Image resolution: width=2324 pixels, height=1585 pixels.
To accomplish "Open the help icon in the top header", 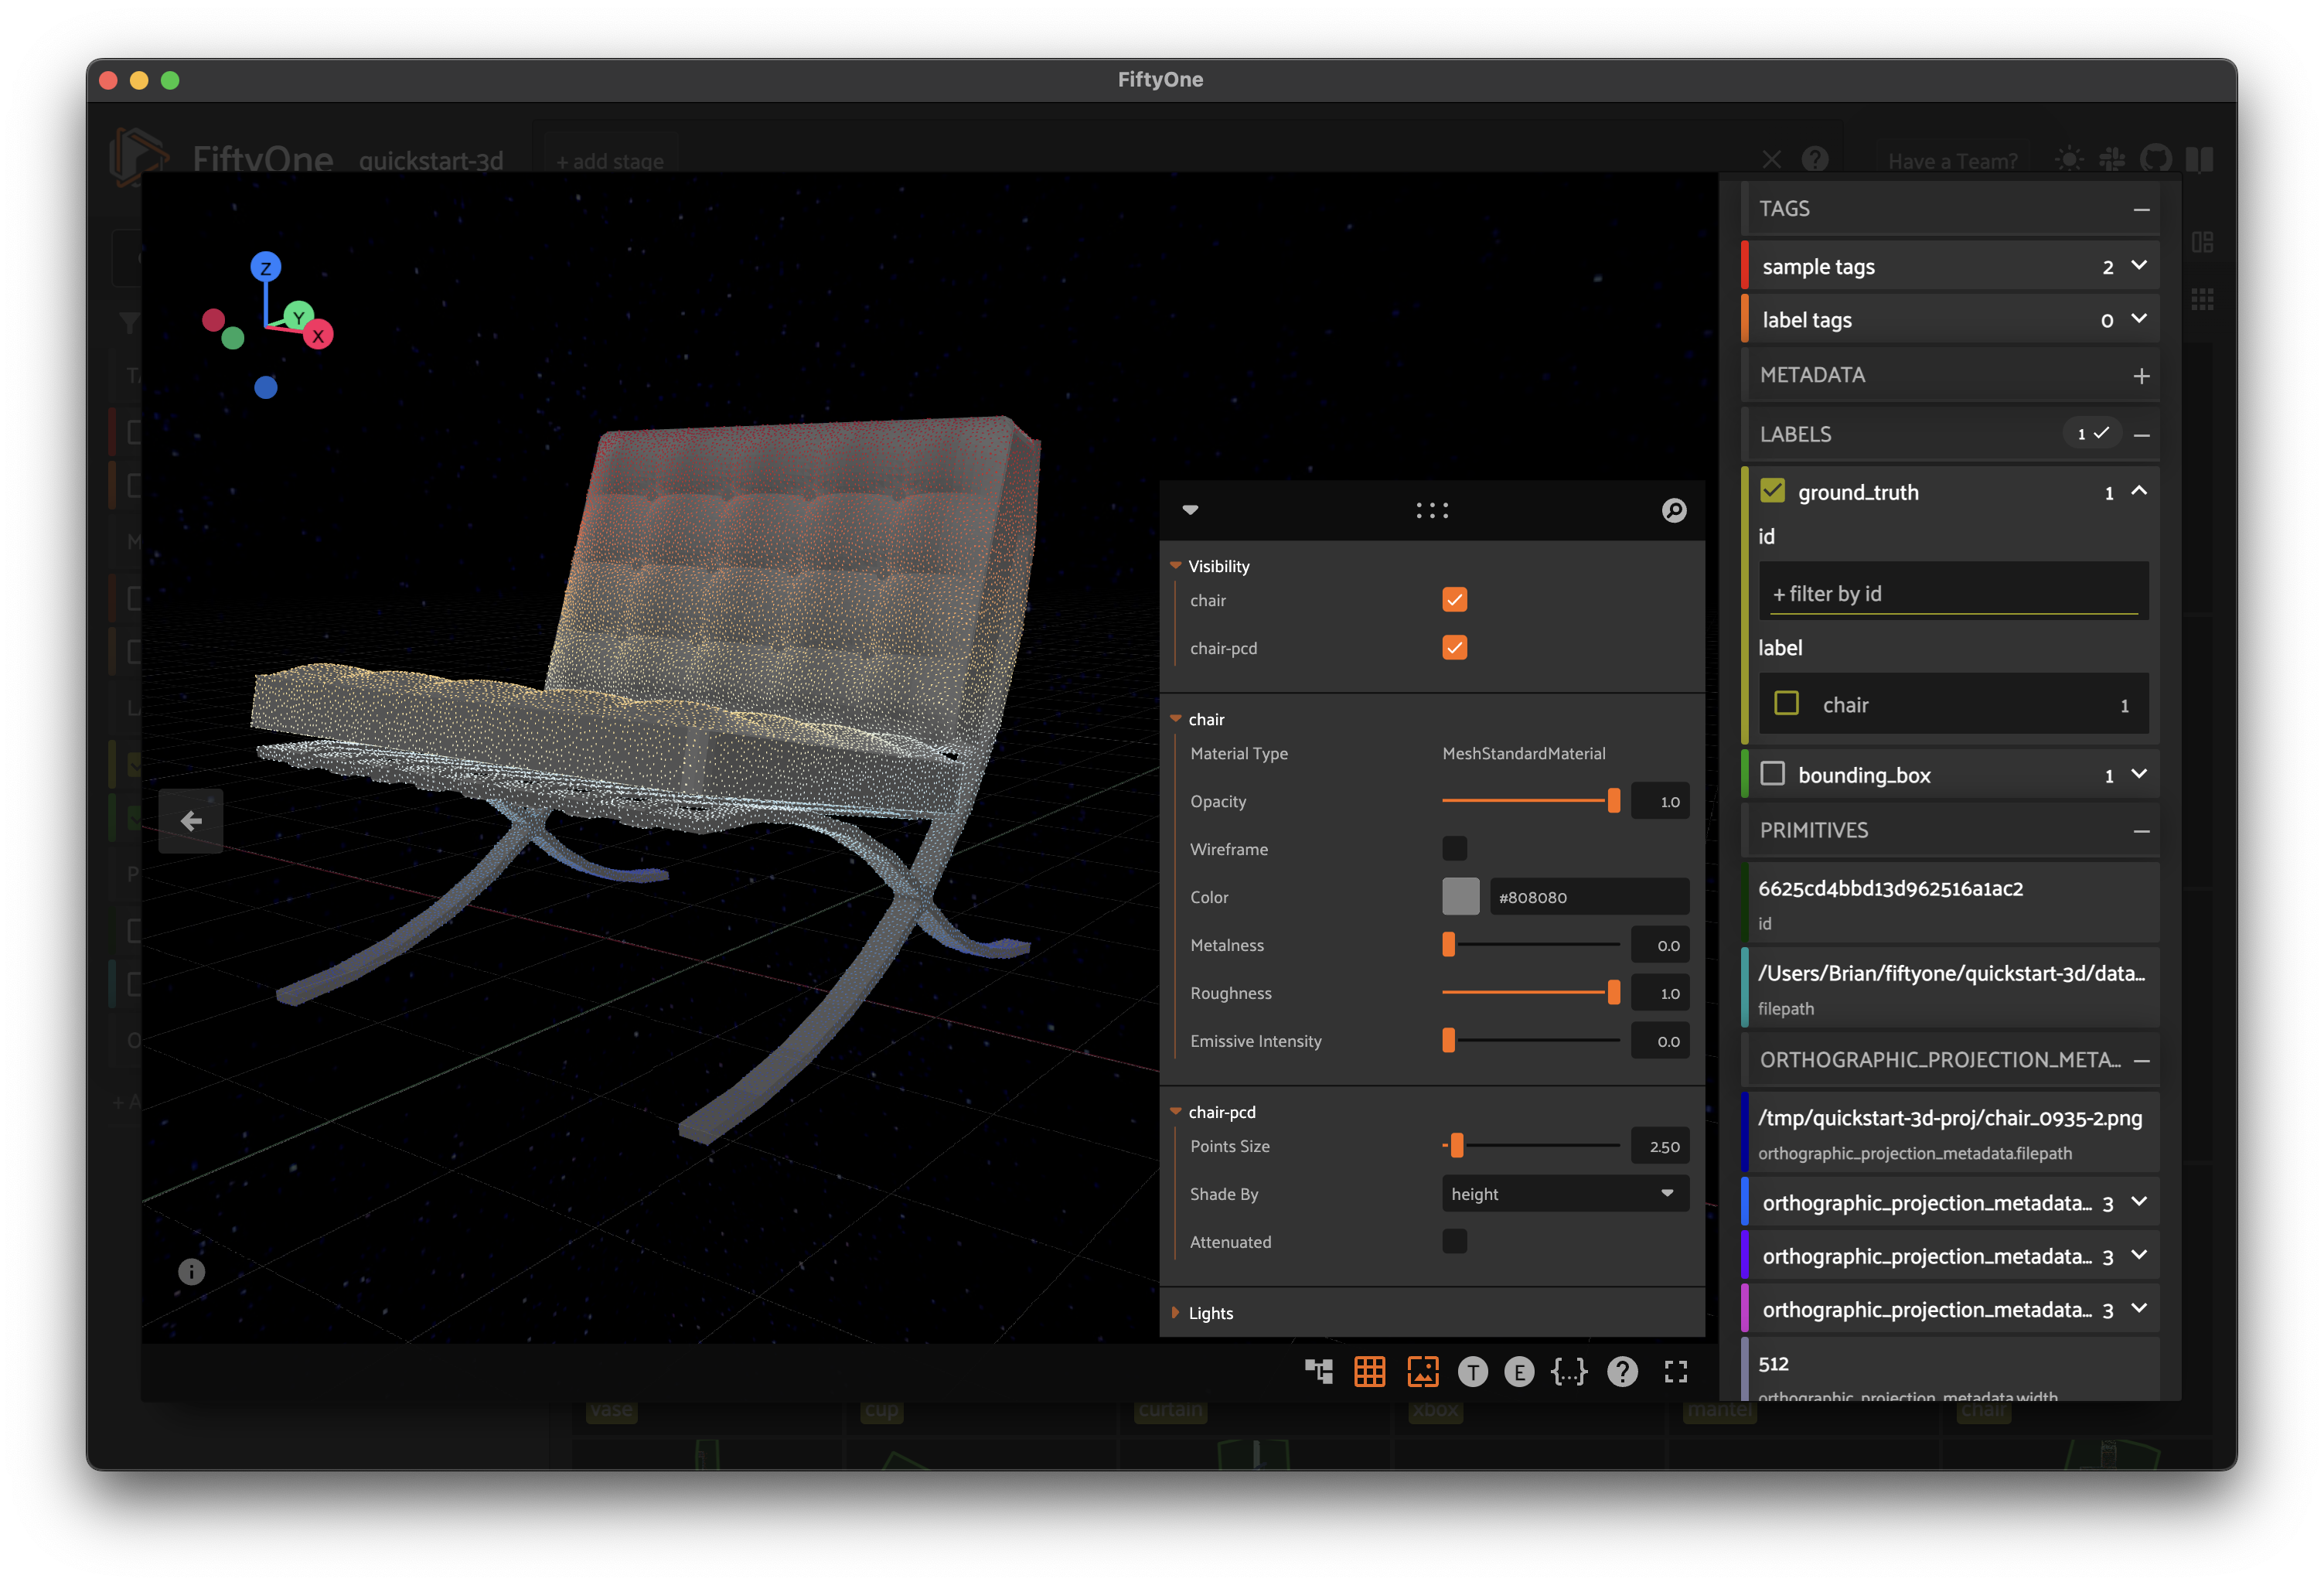I will click(1815, 159).
